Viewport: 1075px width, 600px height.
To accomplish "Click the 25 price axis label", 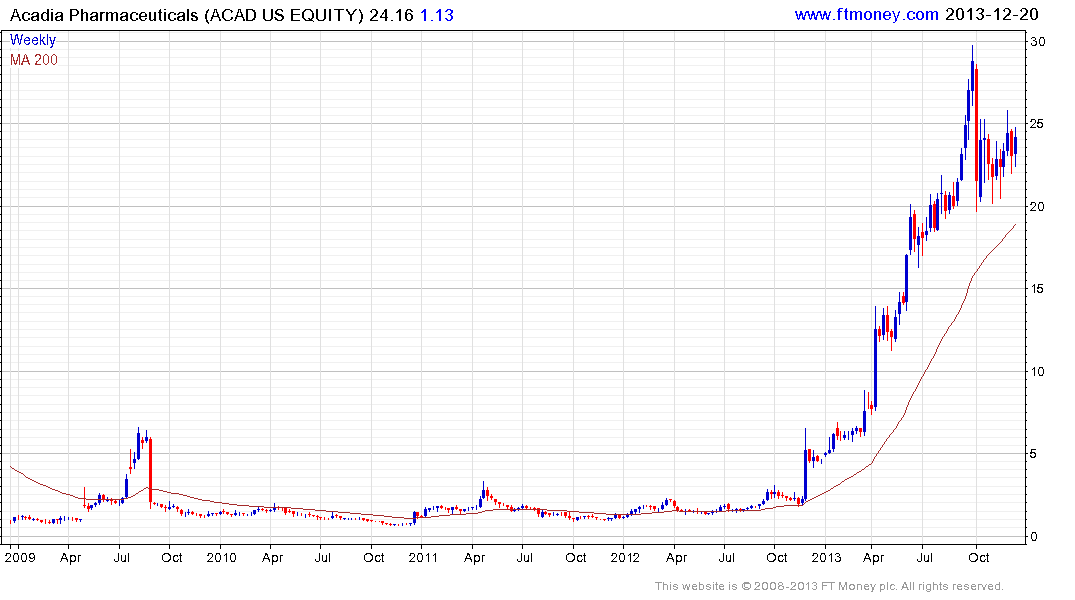I will pyautogui.click(x=1037, y=124).
